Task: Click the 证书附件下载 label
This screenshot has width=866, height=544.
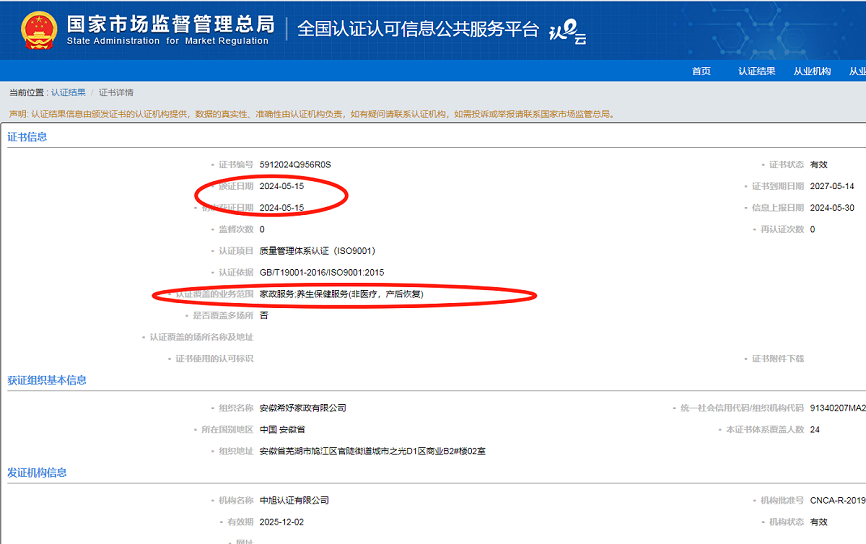Action: click(777, 358)
